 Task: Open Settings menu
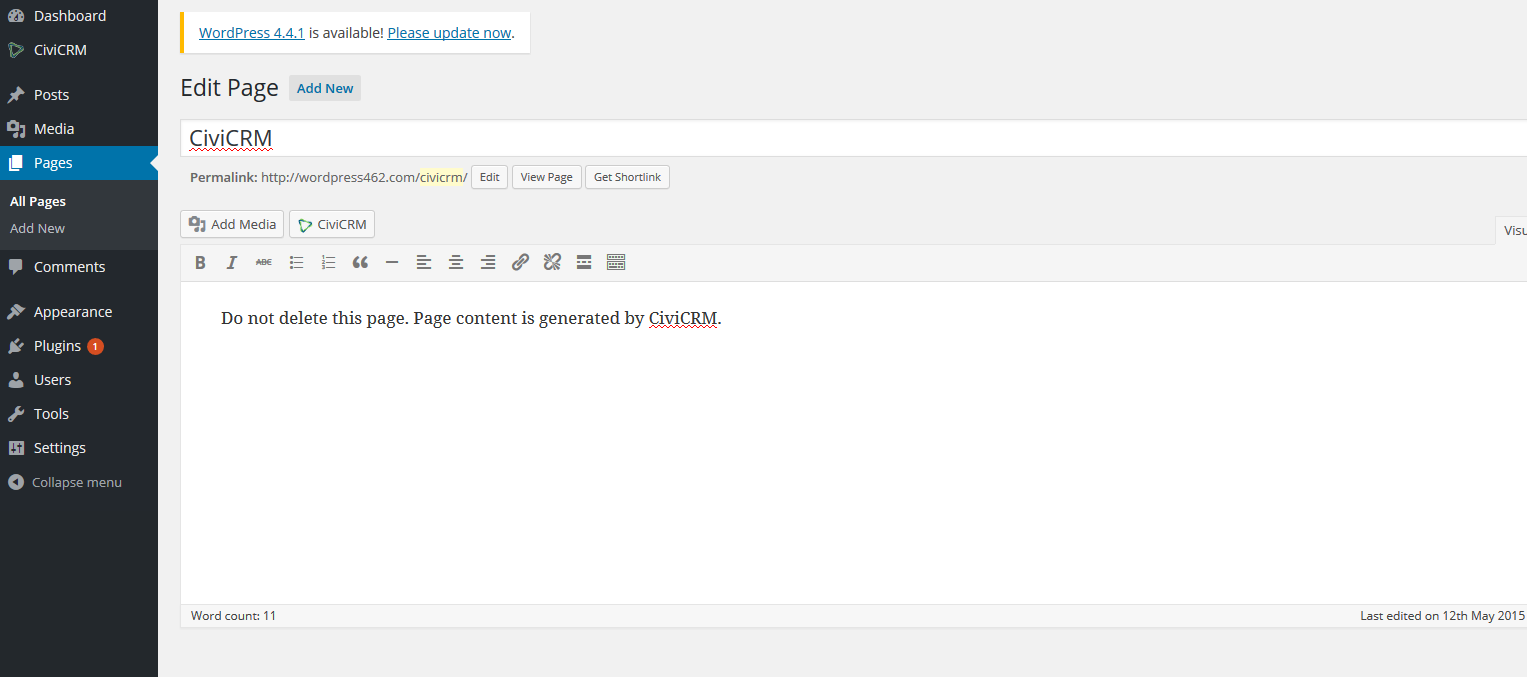click(x=79, y=448)
